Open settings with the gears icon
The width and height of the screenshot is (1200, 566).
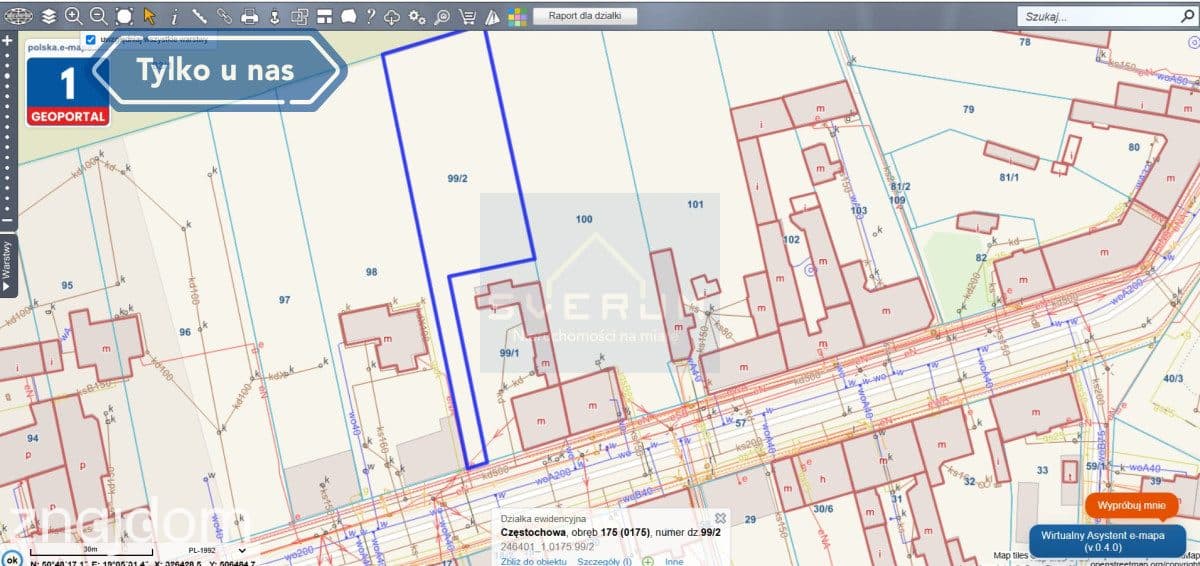(x=417, y=16)
